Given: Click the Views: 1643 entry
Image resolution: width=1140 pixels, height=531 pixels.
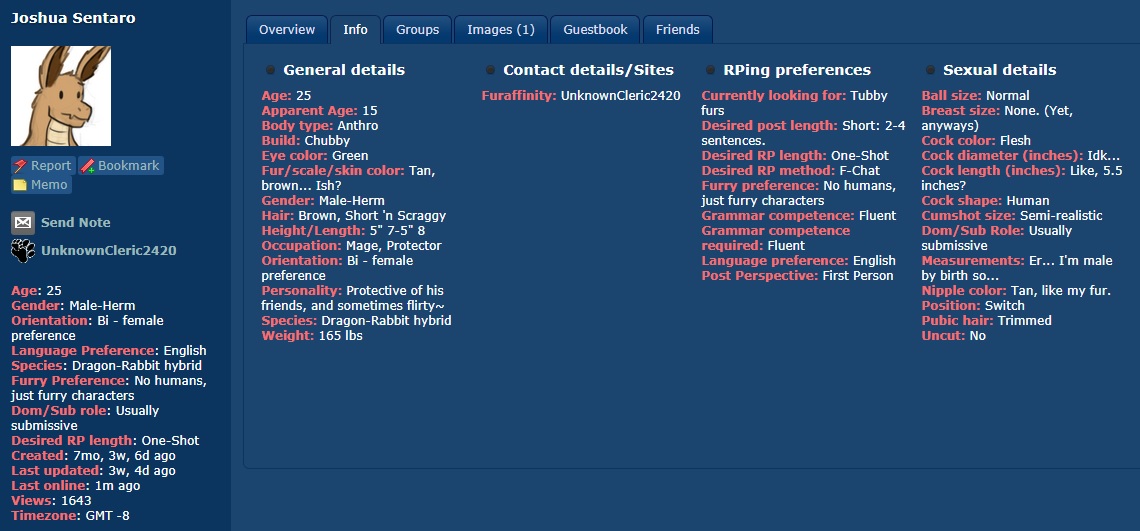Looking at the screenshot, I should (x=49, y=500).
